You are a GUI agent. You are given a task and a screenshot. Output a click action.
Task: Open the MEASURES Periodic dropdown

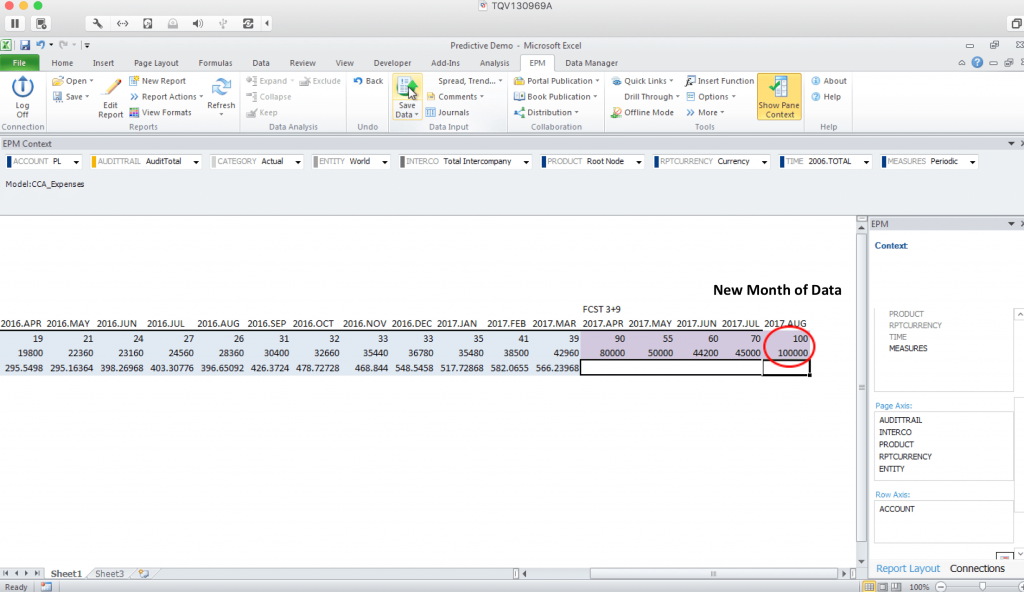(x=972, y=162)
